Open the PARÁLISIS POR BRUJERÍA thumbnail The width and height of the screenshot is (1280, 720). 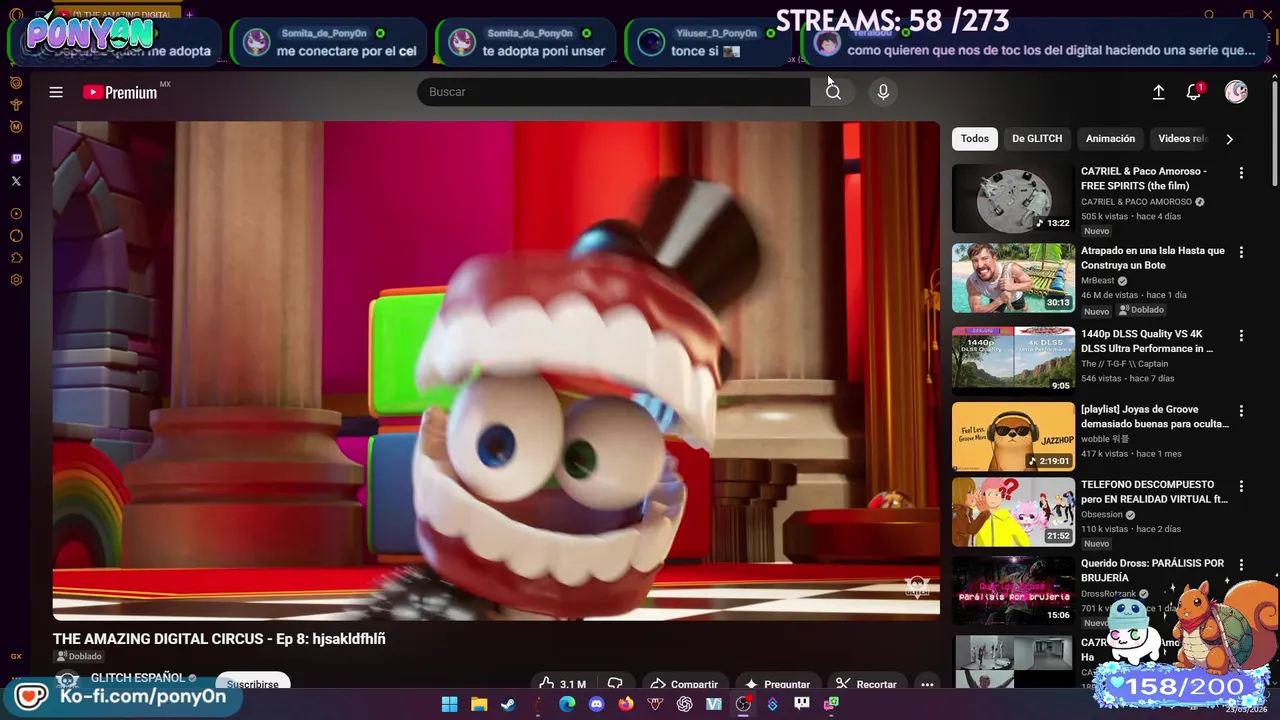(x=1013, y=590)
